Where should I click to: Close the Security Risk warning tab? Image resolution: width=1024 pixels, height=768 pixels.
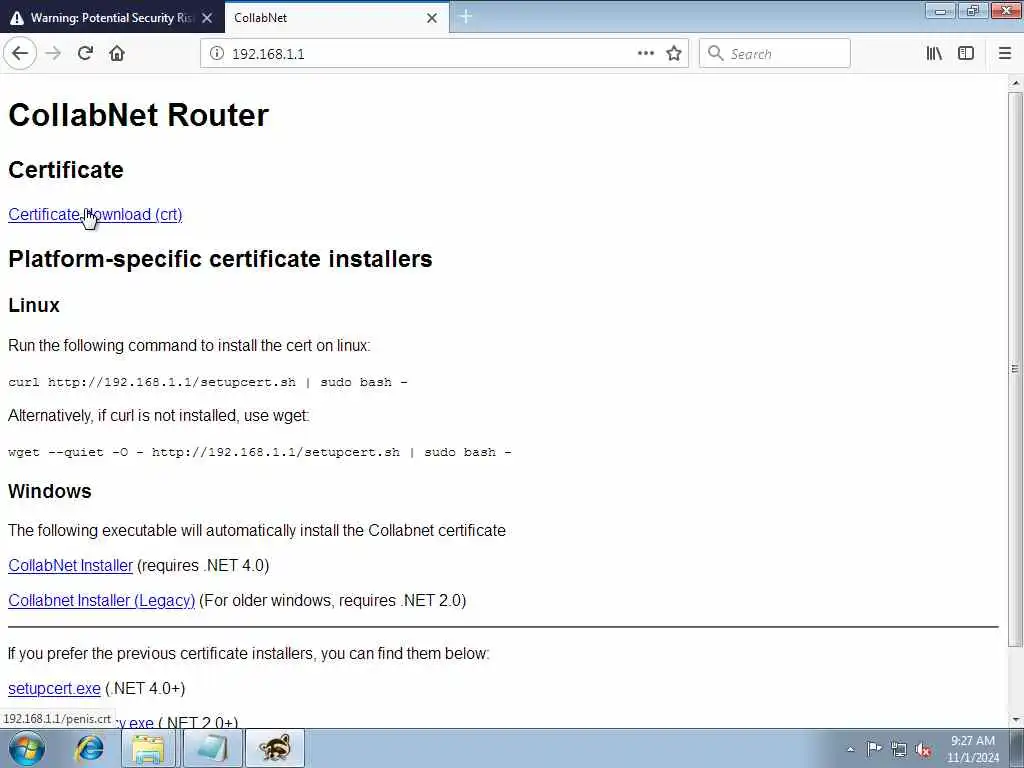coord(207,18)
